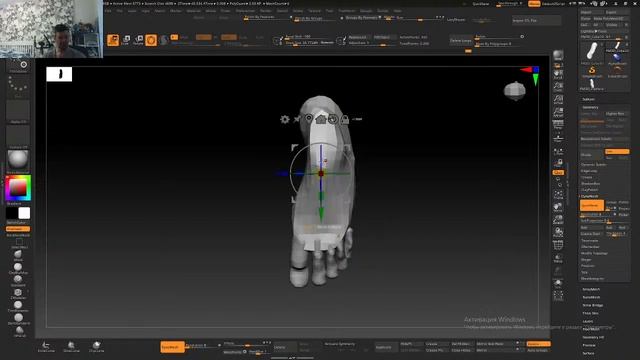Toggle the Floor grid
Image resolution: width=640 pixels, height=360 pixels.
click(x=558, y=138)
